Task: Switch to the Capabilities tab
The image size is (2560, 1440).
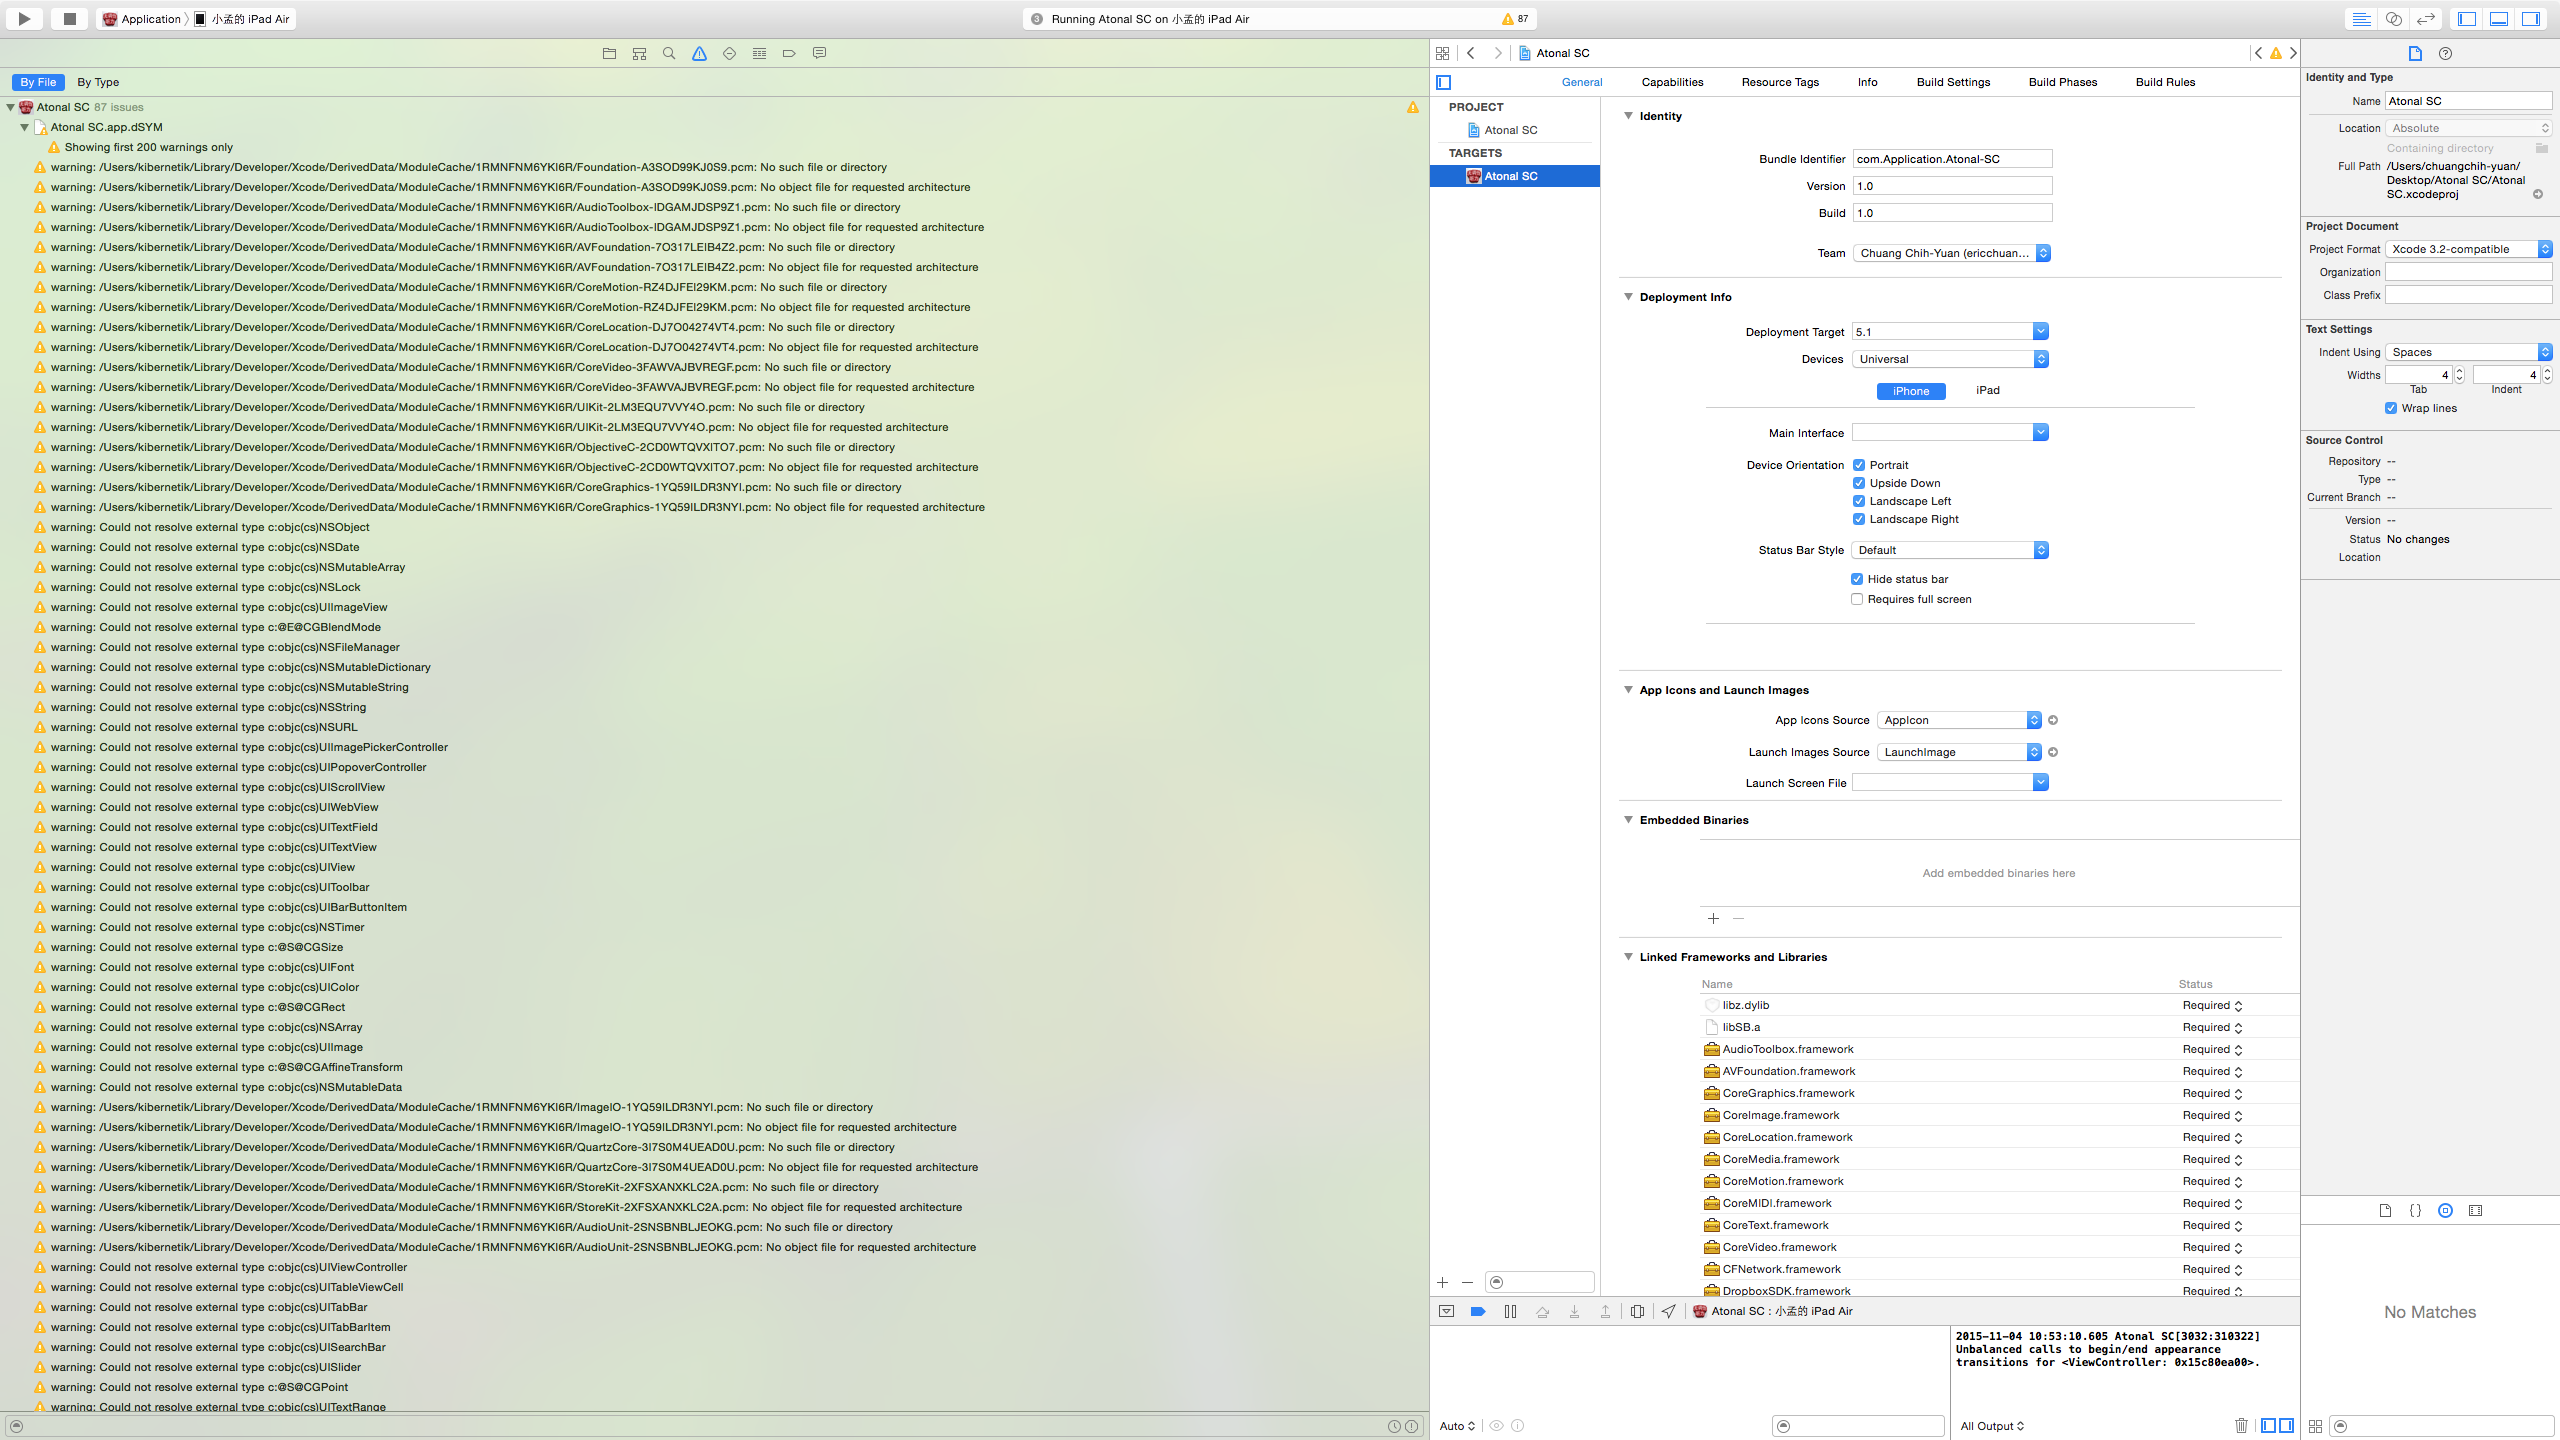Action: tap(1672, 82)
